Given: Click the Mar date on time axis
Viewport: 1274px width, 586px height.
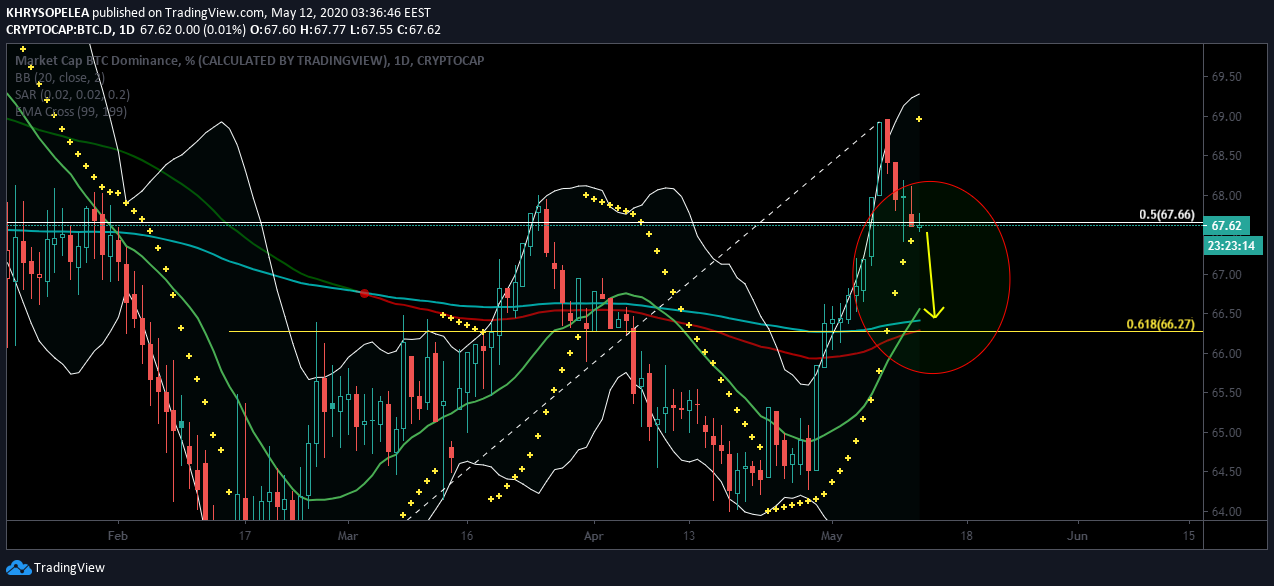Looking at the screenshot, I should coord(348,536).
